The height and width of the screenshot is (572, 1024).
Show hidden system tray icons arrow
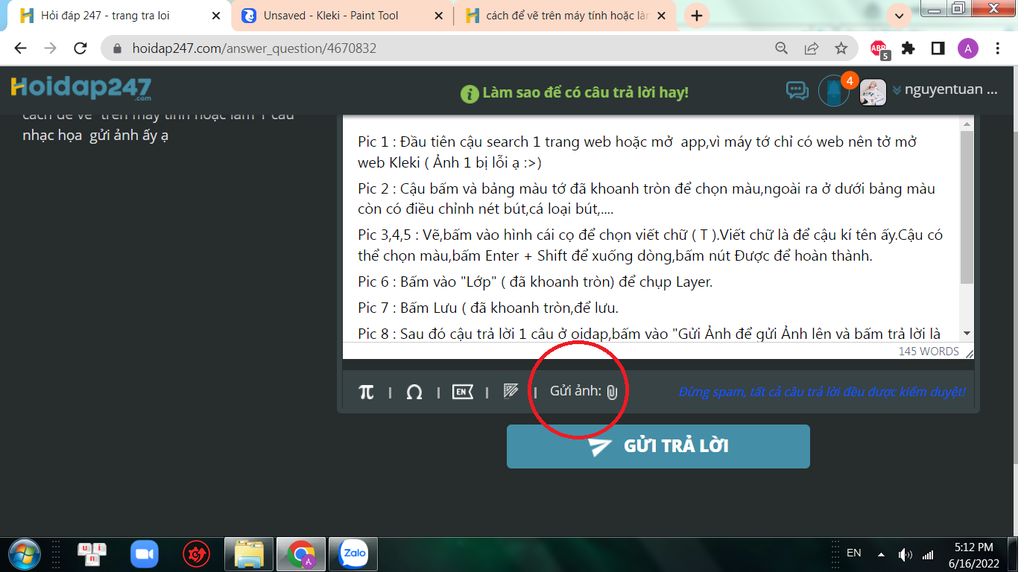(x=880, y=555)
